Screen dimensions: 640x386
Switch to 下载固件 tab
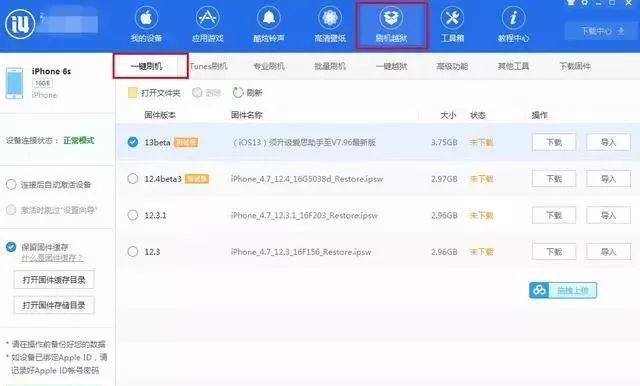coord(575,66)
